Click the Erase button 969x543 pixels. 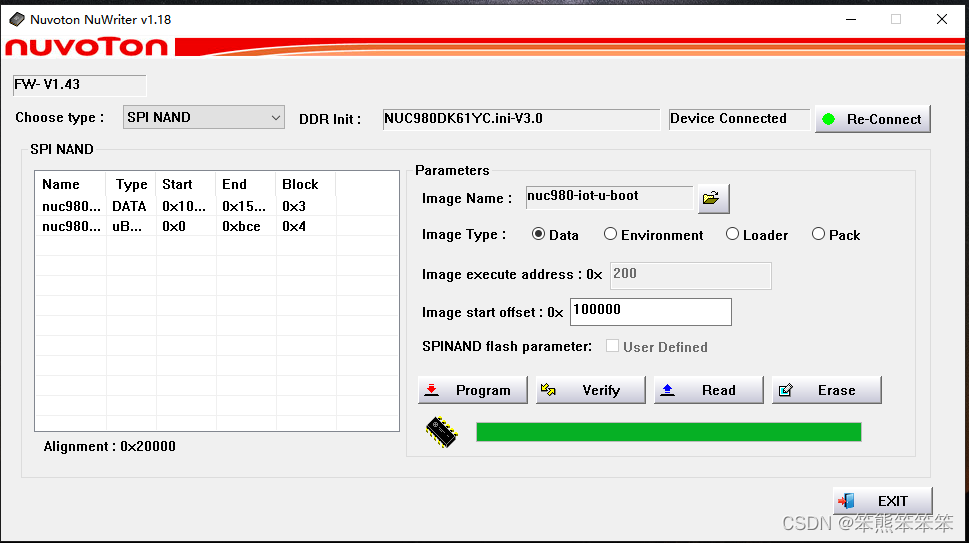pyautogui.click(x=827, y=390)
